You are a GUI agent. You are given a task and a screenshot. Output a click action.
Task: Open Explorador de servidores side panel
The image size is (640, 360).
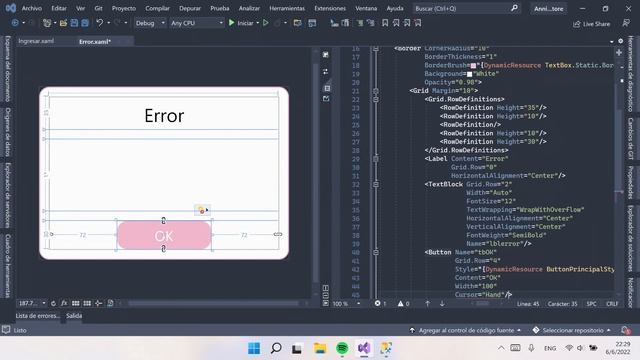pyautogui.click(x=7, y=195)
